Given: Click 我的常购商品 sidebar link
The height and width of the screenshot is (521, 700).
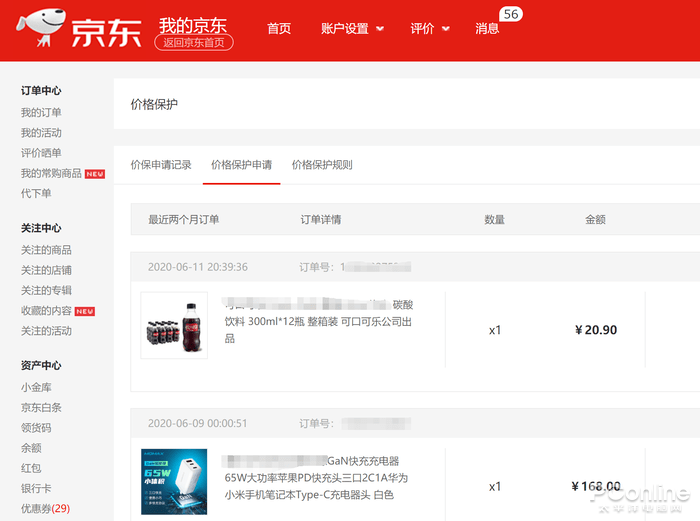Looking at the screenshot, I should point(52,174).
